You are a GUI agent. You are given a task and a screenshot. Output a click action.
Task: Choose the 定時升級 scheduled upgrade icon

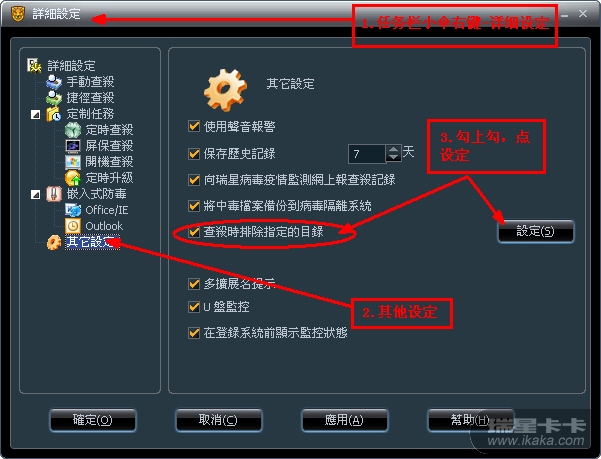point(72,178)
